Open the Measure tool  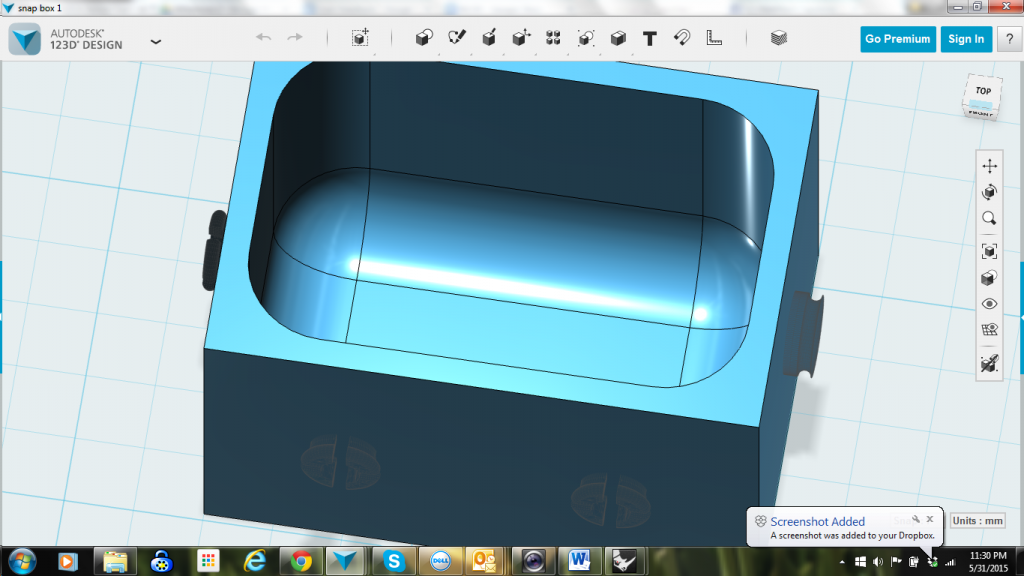coord(714,38)
